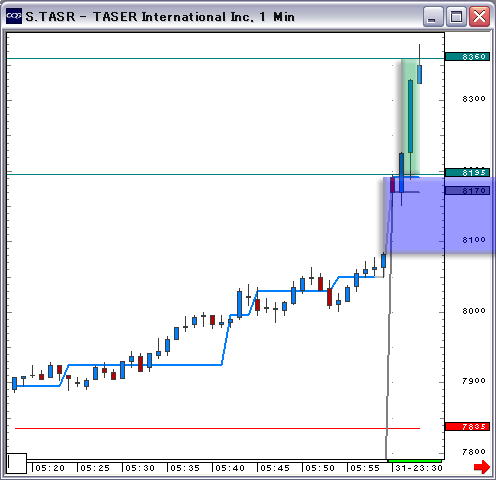
Task: Click the 7900 price scale value
Action: tap(474, 381)
